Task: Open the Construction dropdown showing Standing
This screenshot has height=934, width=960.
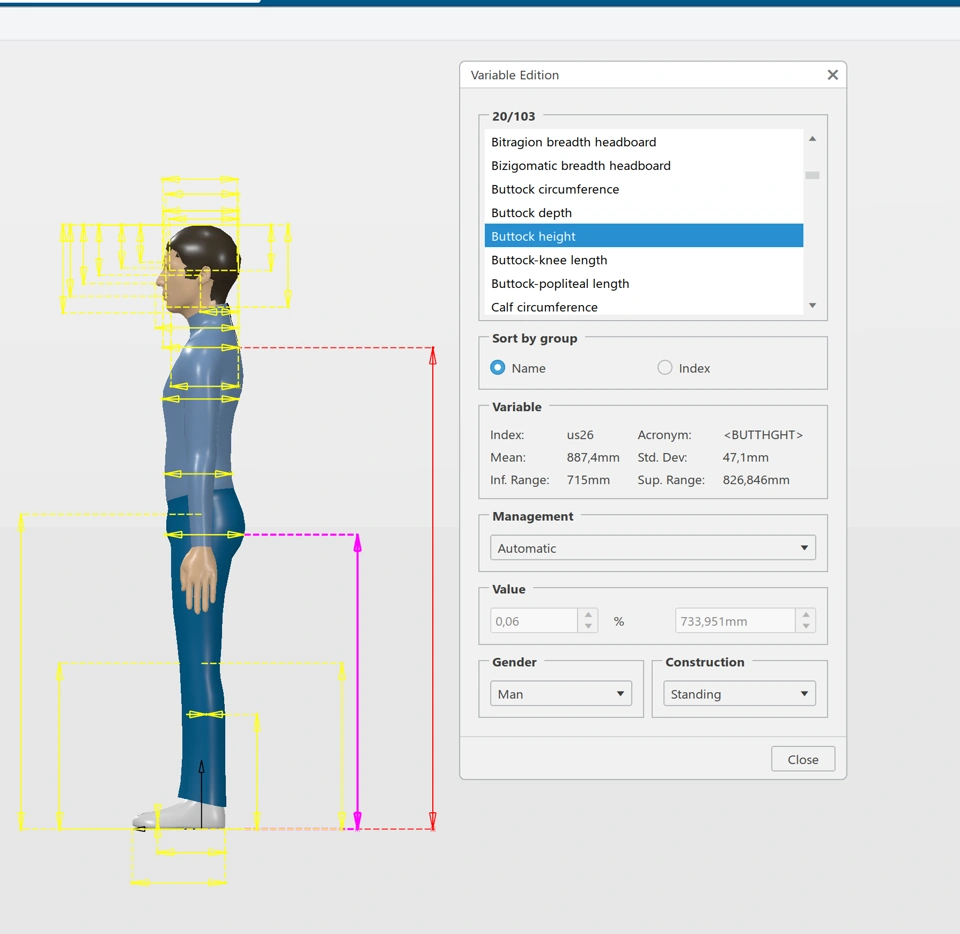Action: 739,693
